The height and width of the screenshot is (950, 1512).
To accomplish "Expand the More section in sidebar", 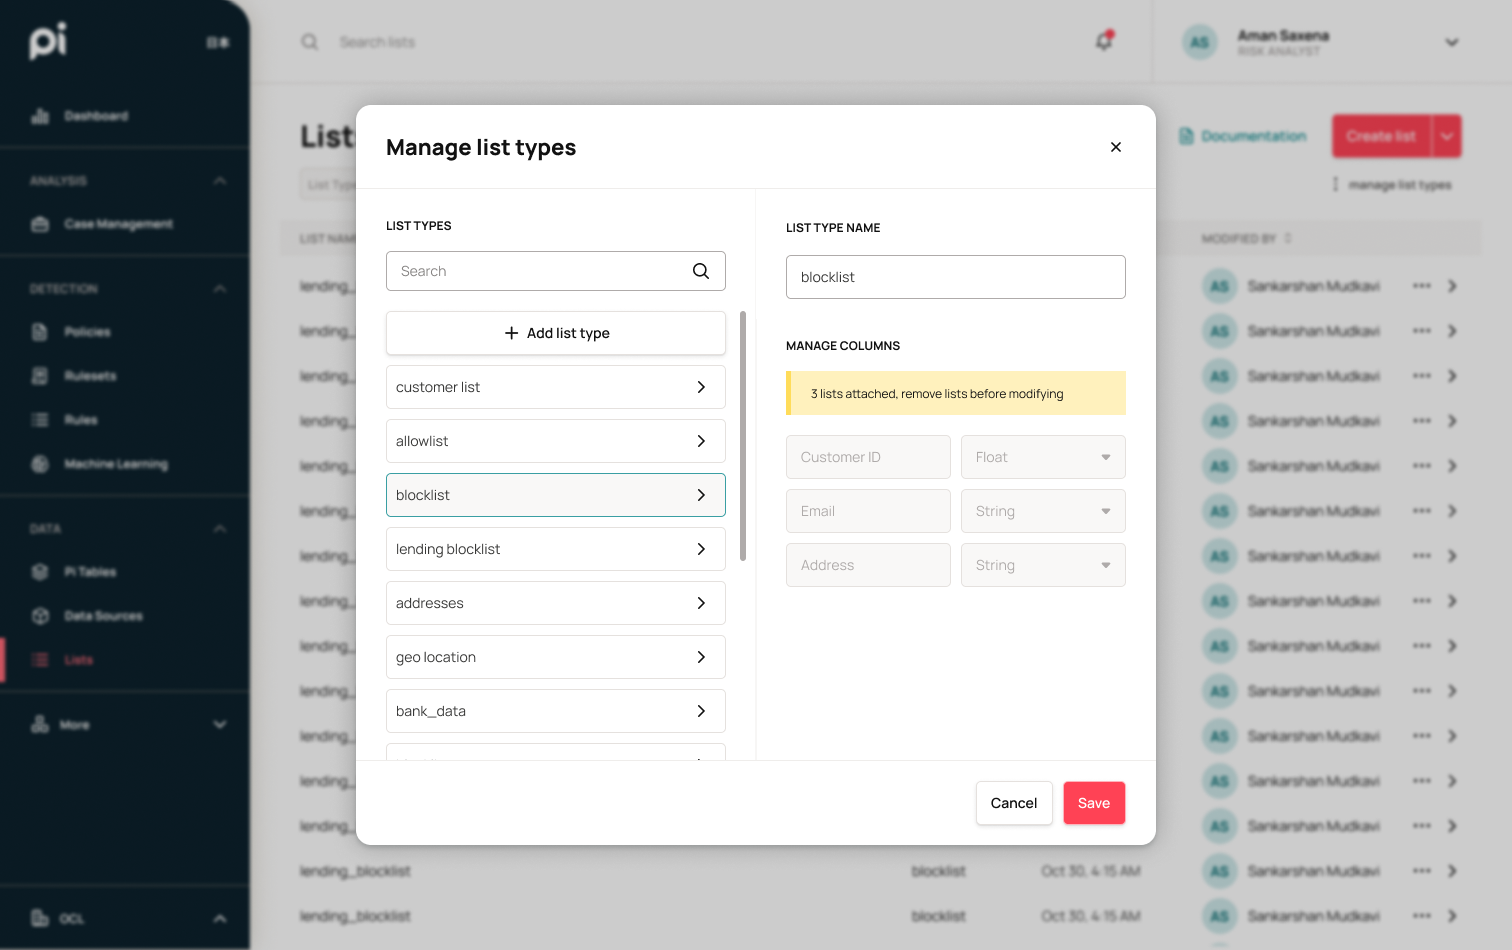I will (x=220, y=725).
